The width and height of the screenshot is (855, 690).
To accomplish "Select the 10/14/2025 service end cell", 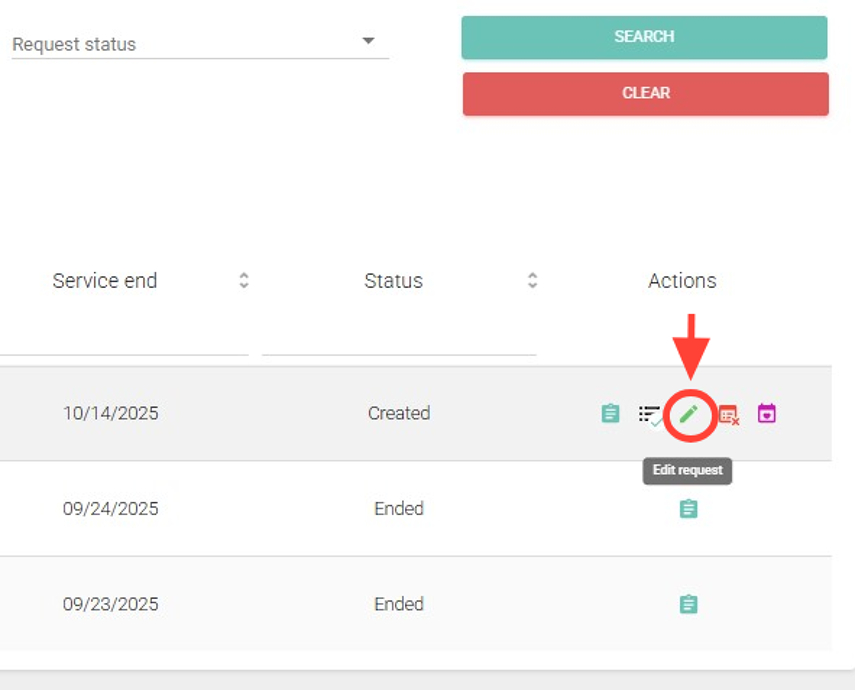I will tap(110, 413).
